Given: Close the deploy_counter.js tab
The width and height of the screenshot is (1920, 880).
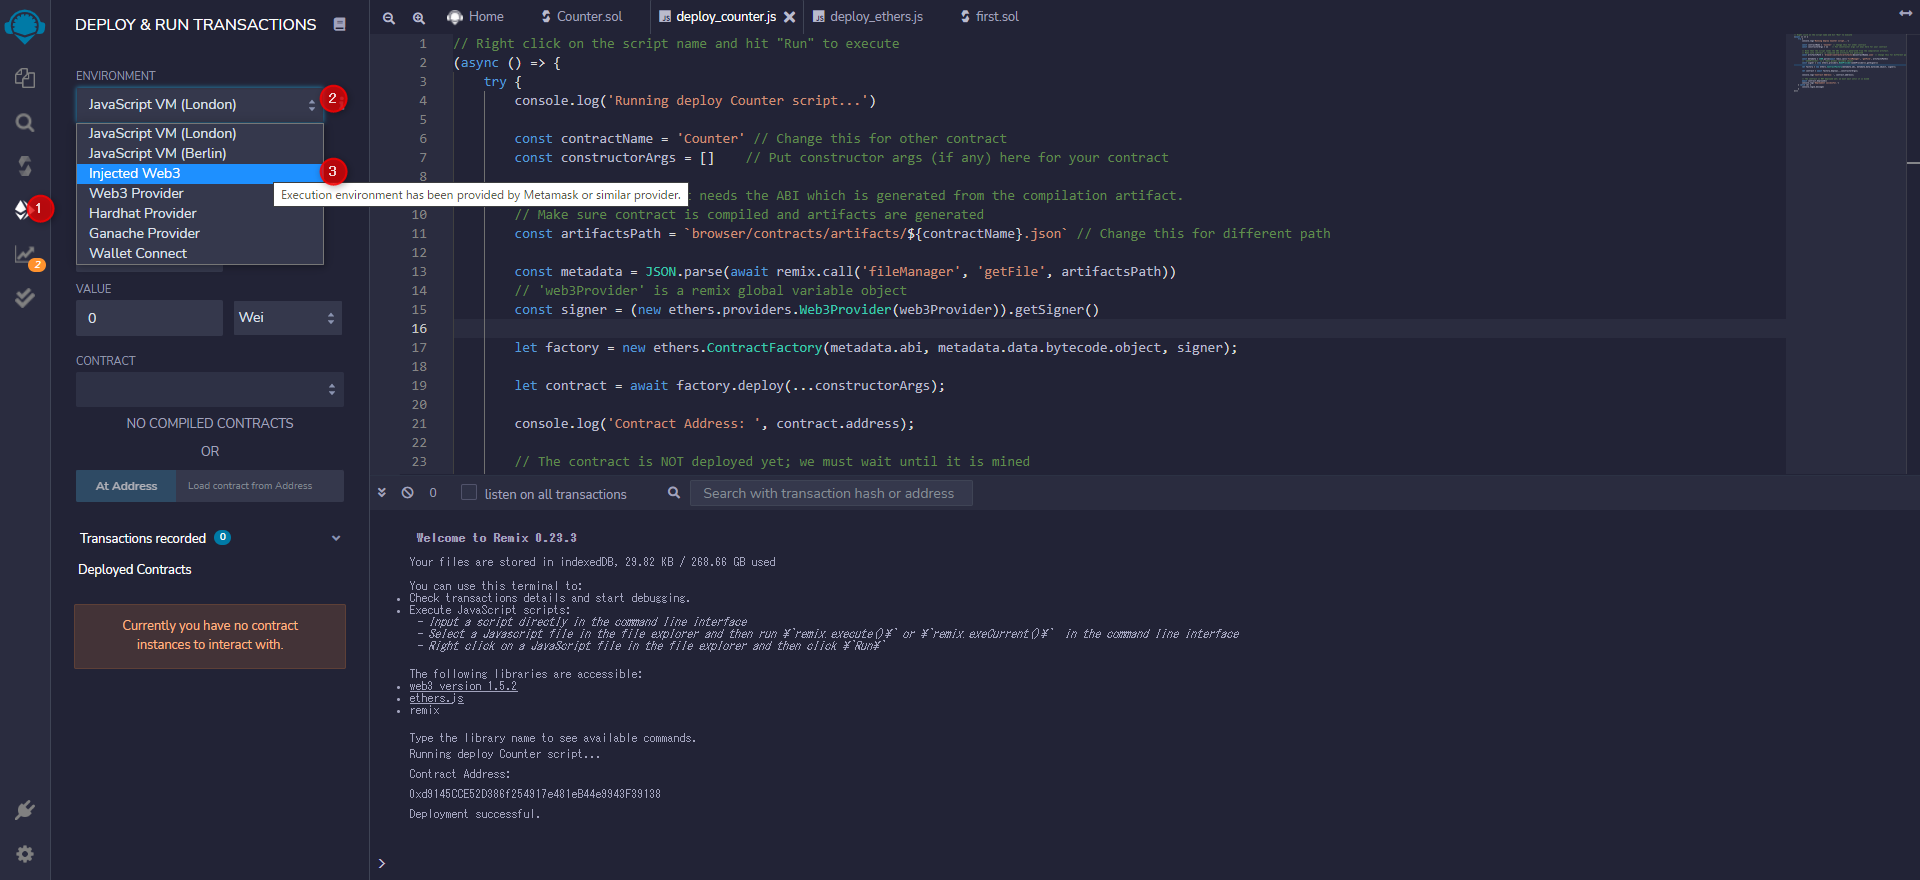Looking at the screenshot, I should tap(790, 17).
